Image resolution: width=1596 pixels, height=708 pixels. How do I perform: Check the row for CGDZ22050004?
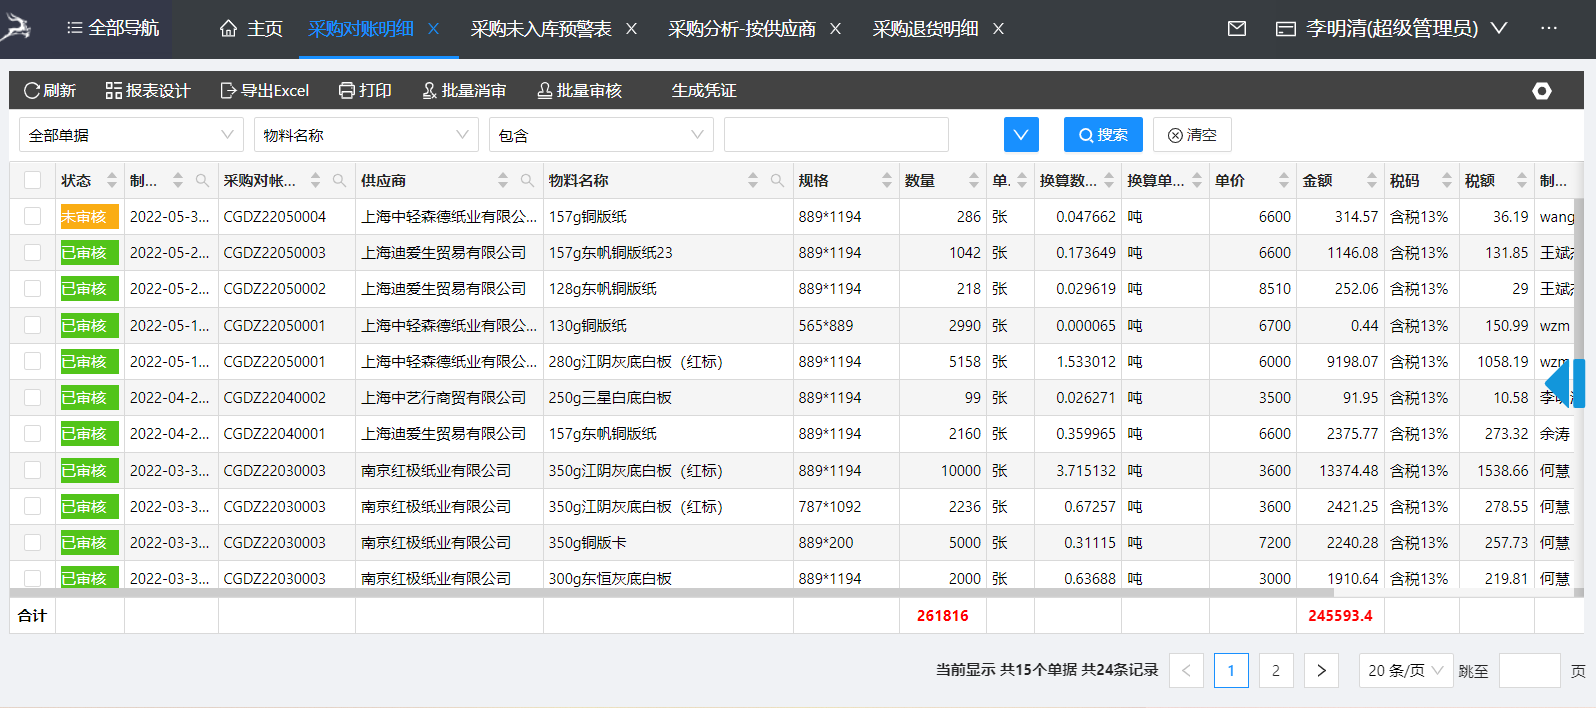click(33, 216)
